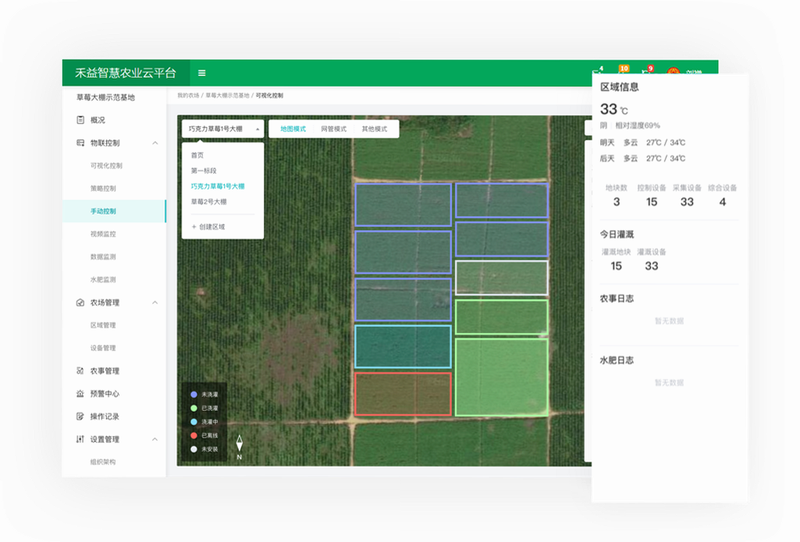Open 数据监测 submenu item
Image resolution: width=800 pixels, height=542 pixels.
pyautogui.click(x=103, y=257)
